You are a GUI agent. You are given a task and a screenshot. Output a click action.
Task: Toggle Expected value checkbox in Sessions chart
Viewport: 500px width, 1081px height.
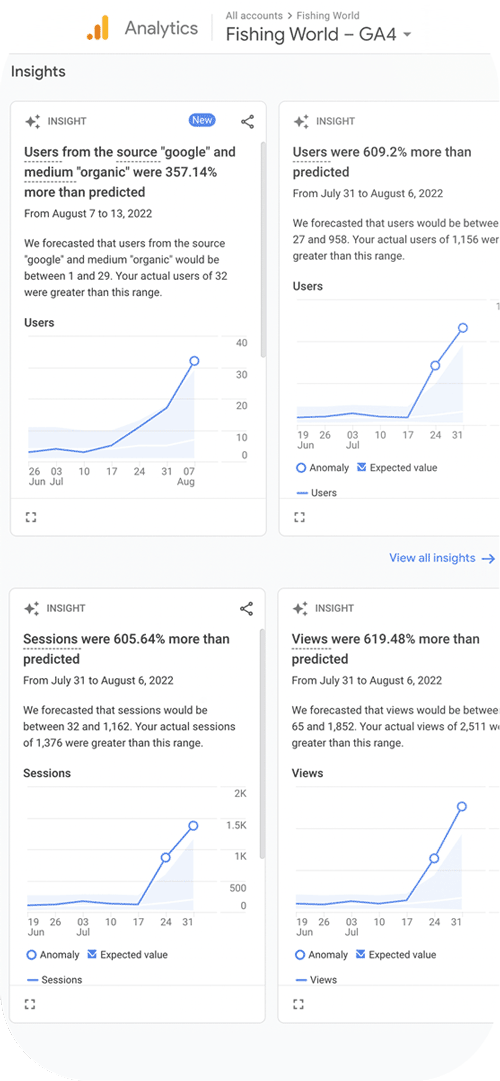click(x=92, y=955)
